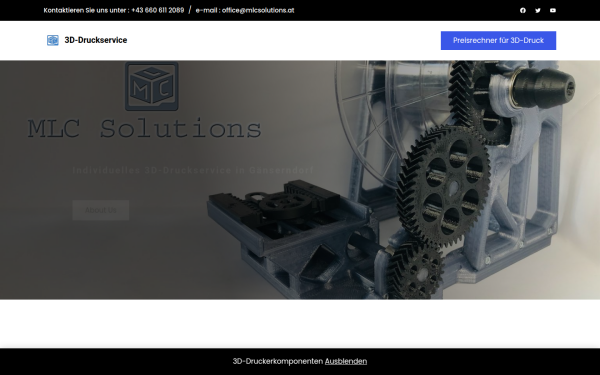Screen dimensions: 600x375
Task: Open the YouTube social icon
Action: (553, 10)
